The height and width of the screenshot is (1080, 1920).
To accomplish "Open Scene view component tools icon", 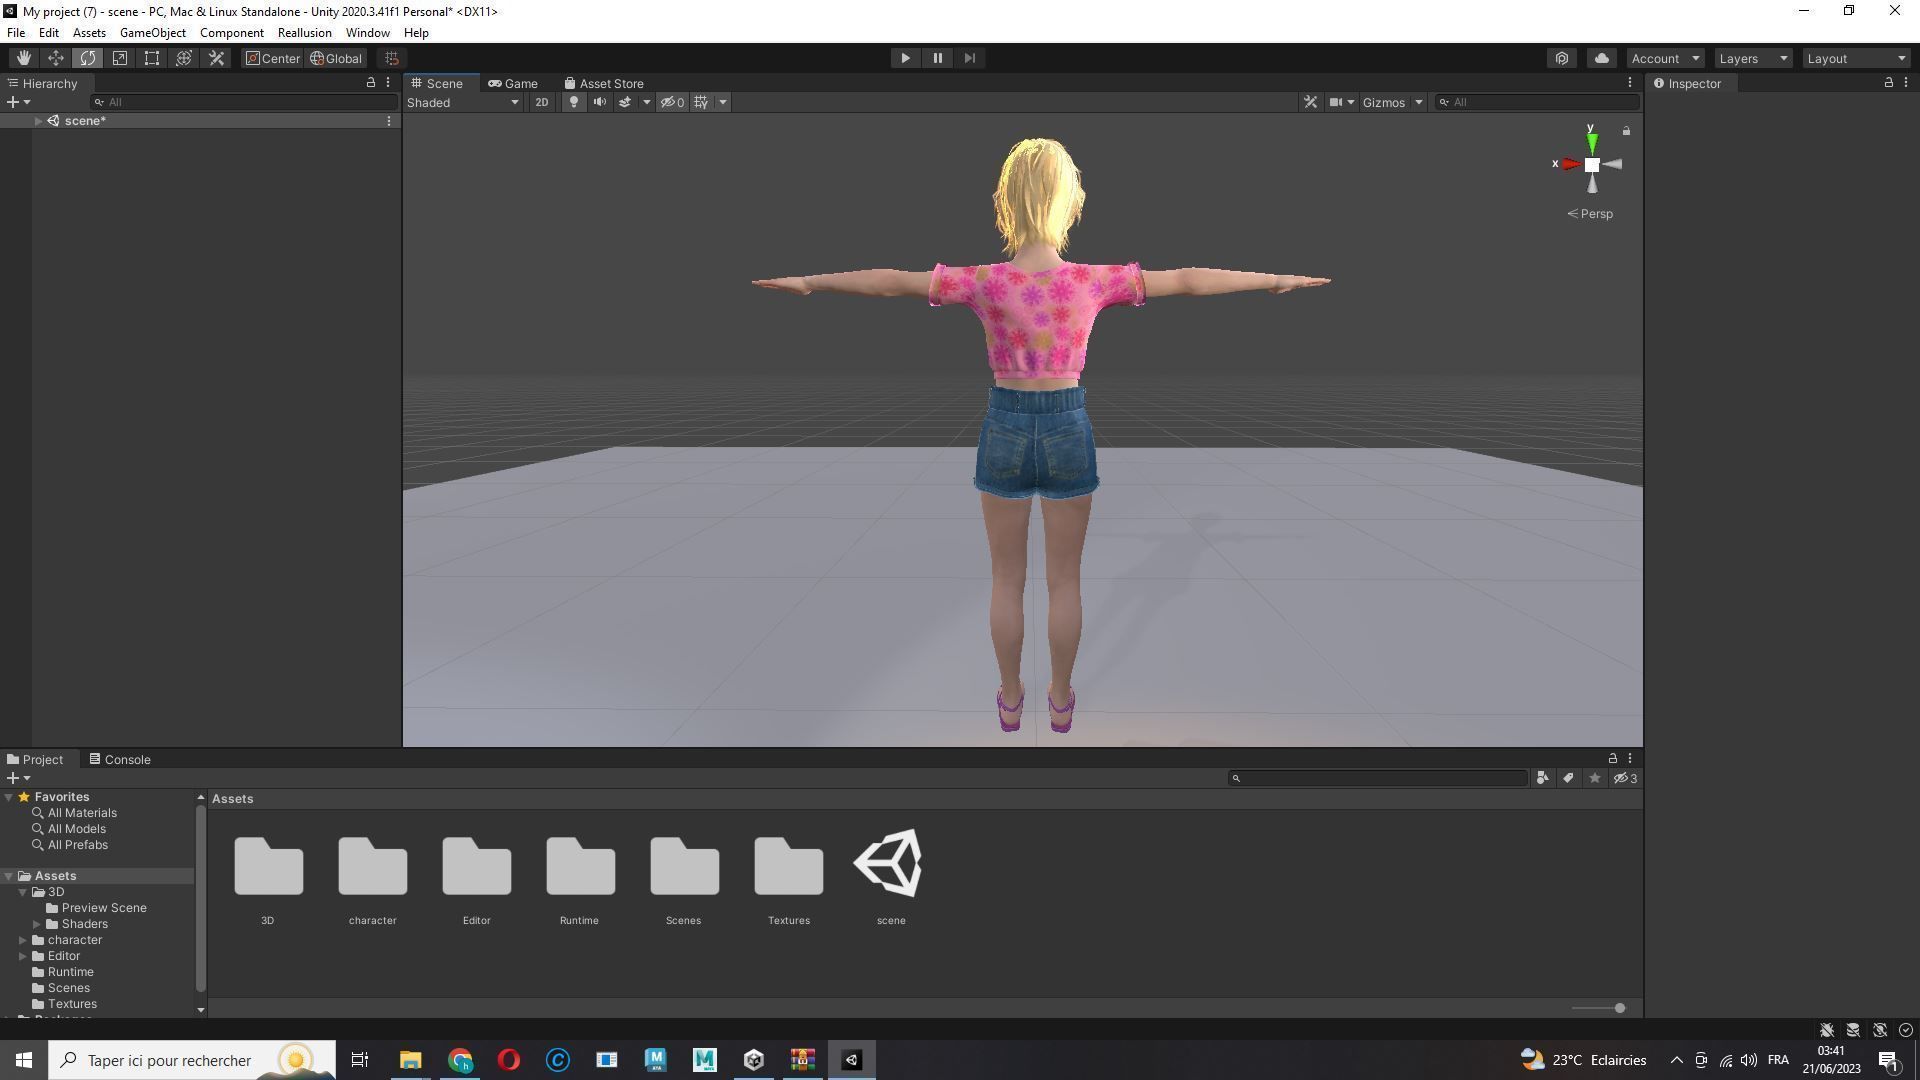I will click(1310, 102).
